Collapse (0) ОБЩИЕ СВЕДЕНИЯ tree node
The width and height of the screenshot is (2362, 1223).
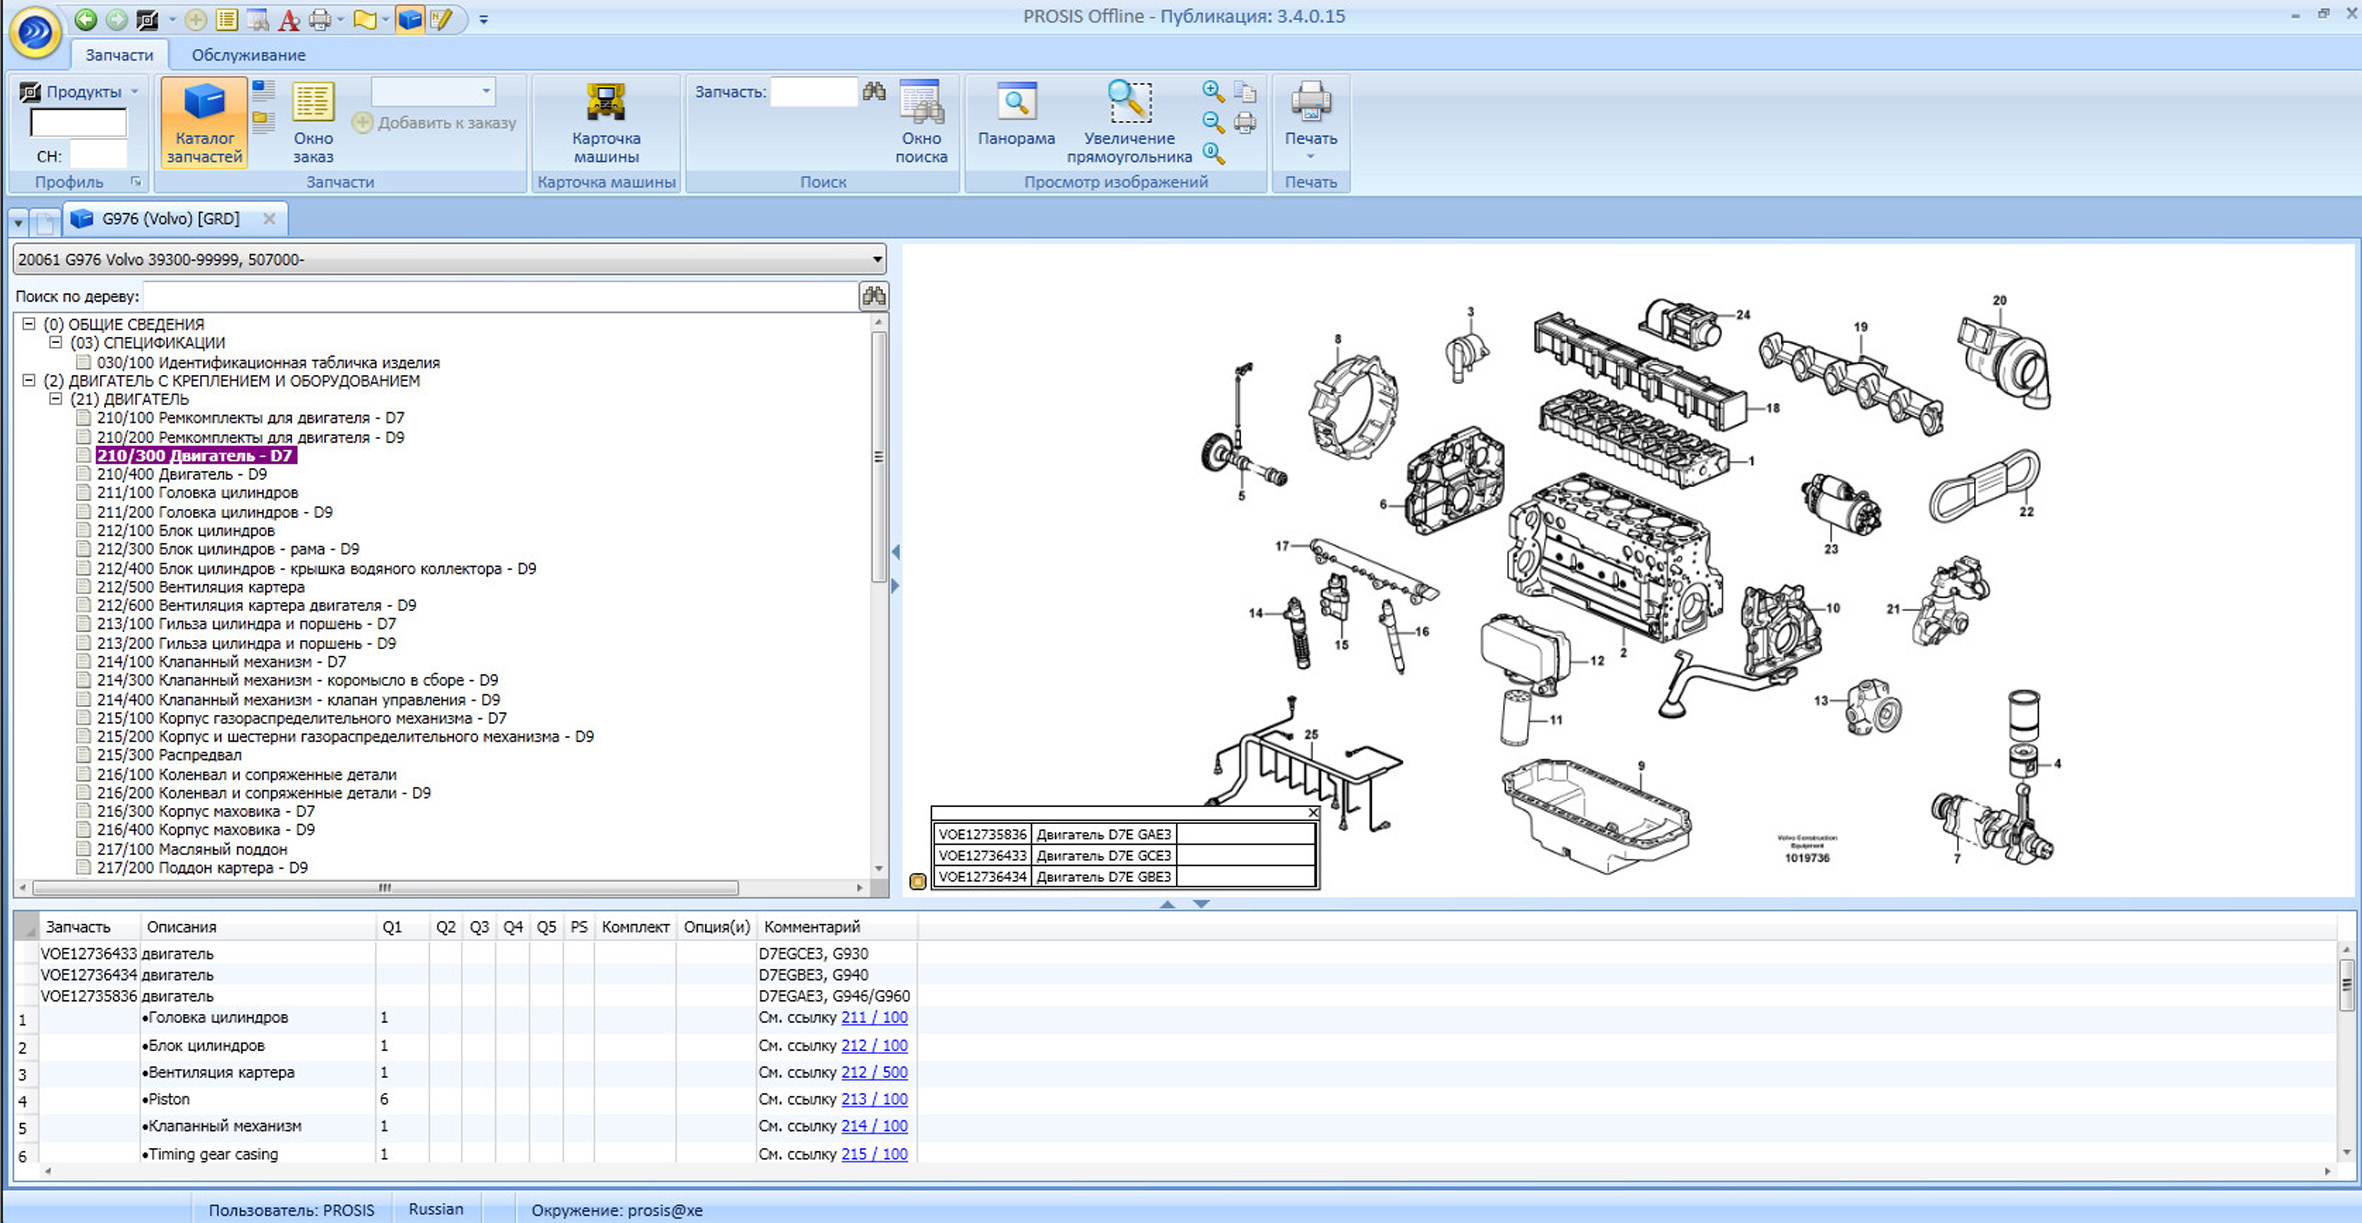coord(29,324)
